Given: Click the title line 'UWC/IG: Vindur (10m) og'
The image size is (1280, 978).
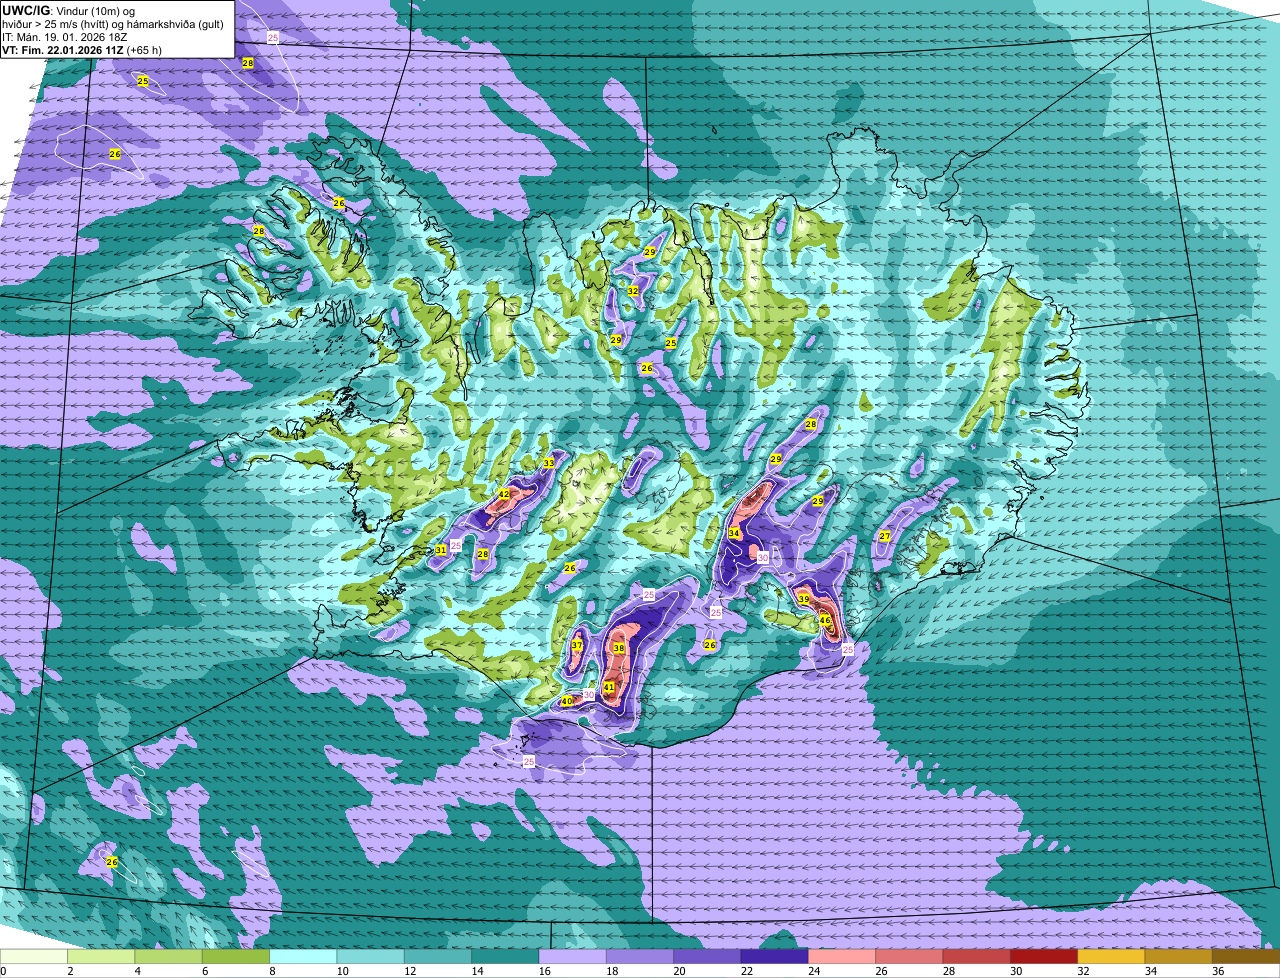Looking at the screenshot, I should (68, 10).
